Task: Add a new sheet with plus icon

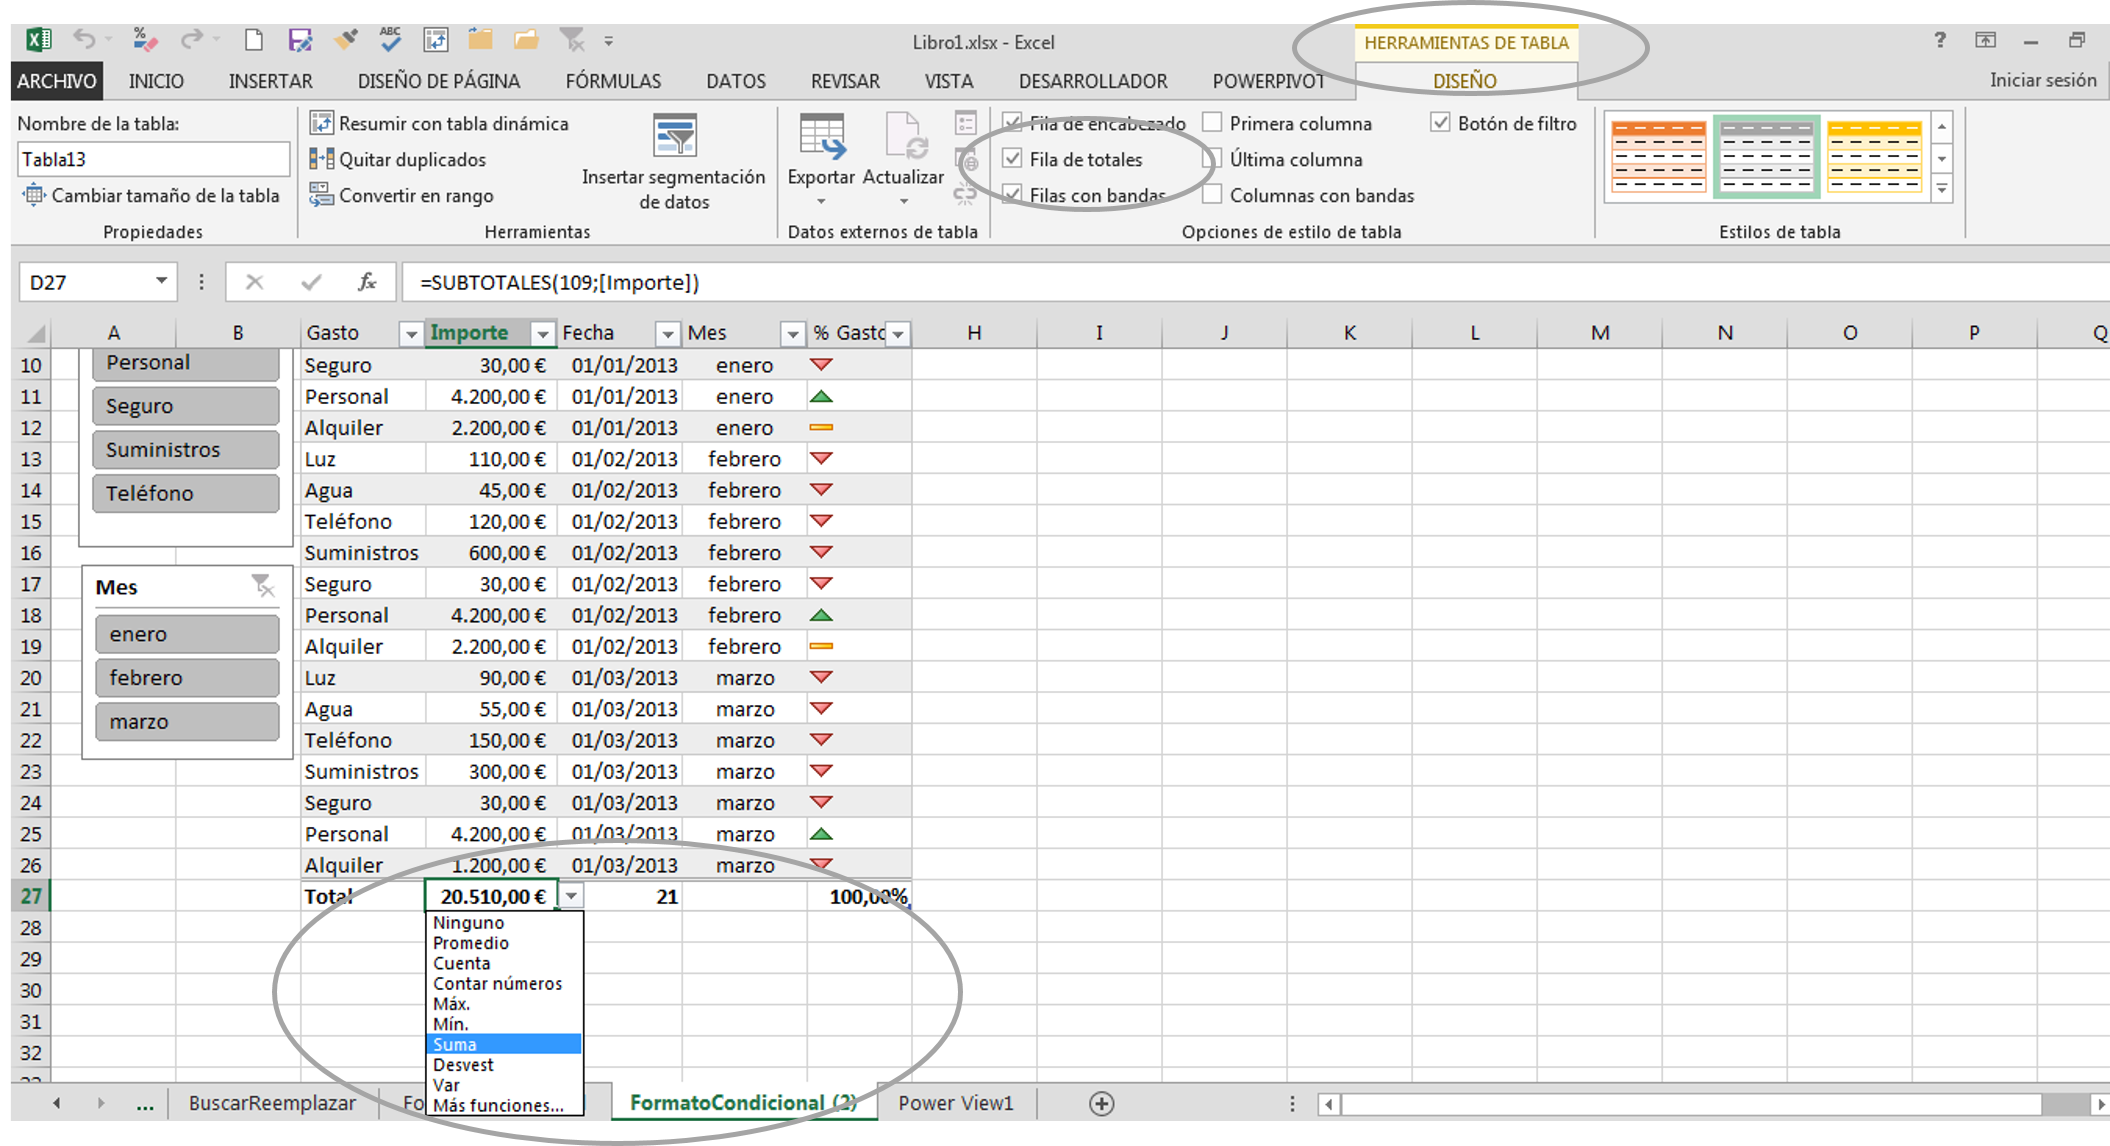Action: pos(1101,1103)
